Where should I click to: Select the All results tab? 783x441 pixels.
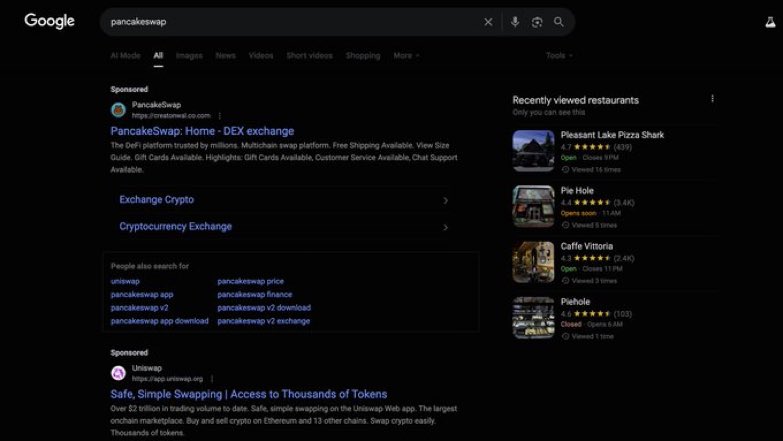(158, 55)
